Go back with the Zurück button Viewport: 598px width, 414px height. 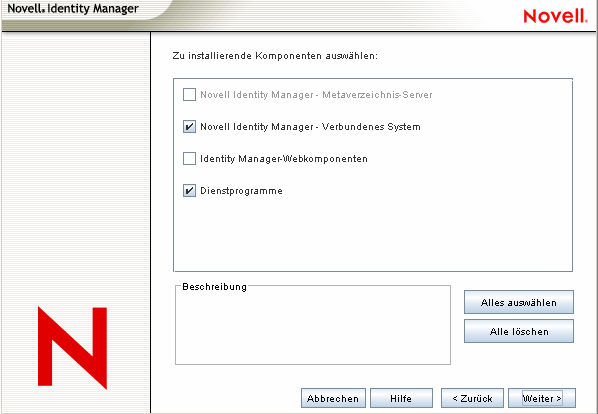tap(472, 398)
